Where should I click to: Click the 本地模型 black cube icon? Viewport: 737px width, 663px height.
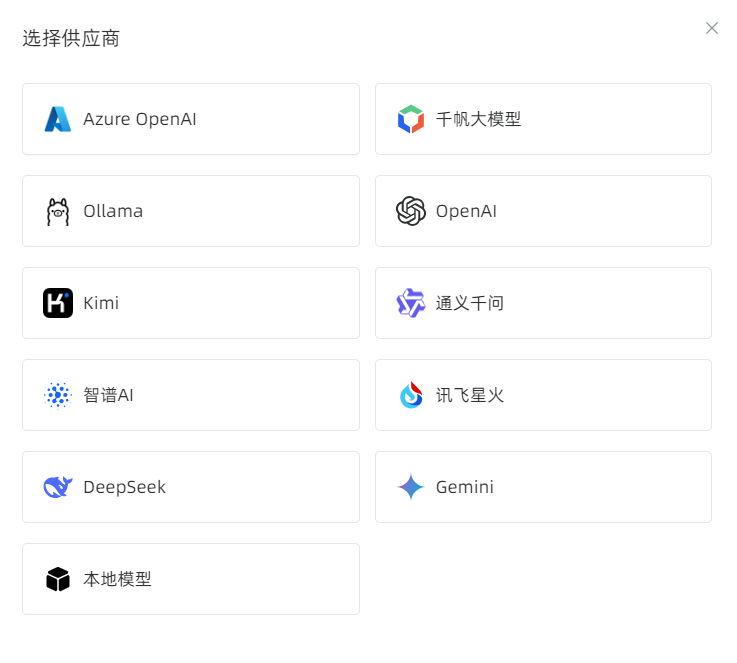(x=58, y=579)
